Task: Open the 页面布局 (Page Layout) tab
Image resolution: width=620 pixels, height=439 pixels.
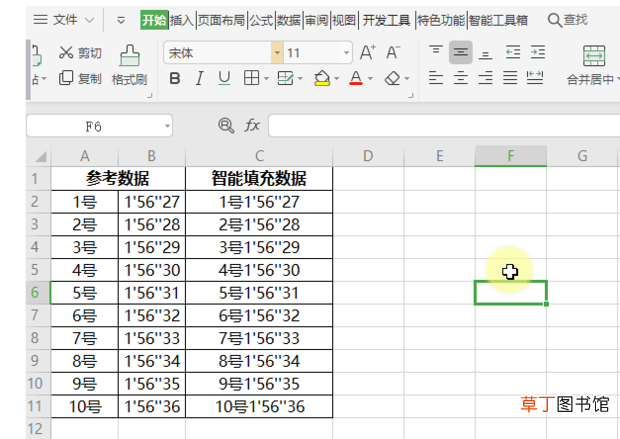Action: (x=221, y=20)
